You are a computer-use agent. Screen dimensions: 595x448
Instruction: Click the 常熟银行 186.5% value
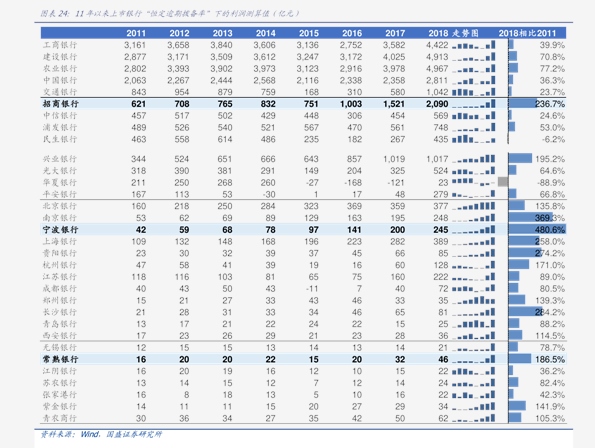[550, 359]
